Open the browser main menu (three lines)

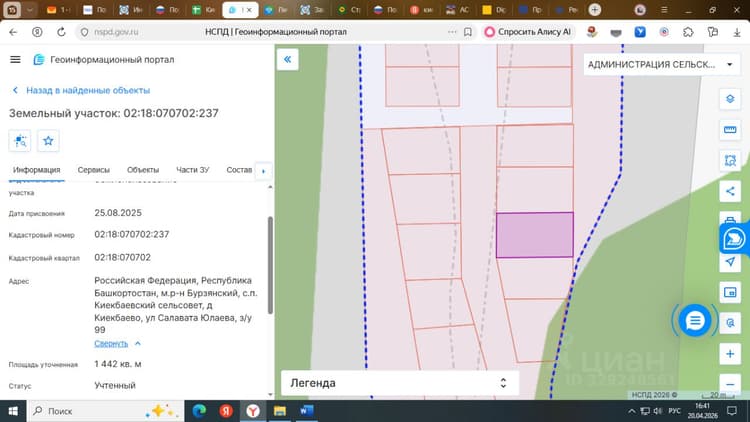point(664,10)
